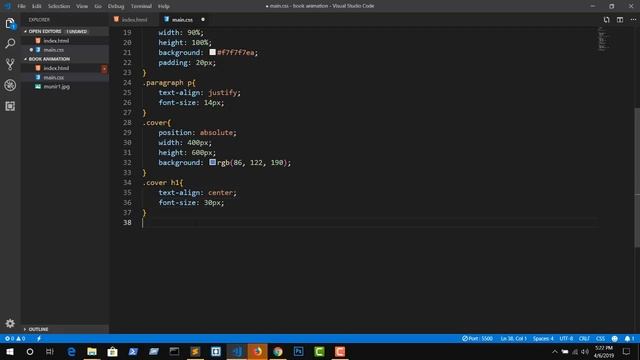Switch to Firefox in the taskbar
640x360 pixels.
(x=257, y=351)
